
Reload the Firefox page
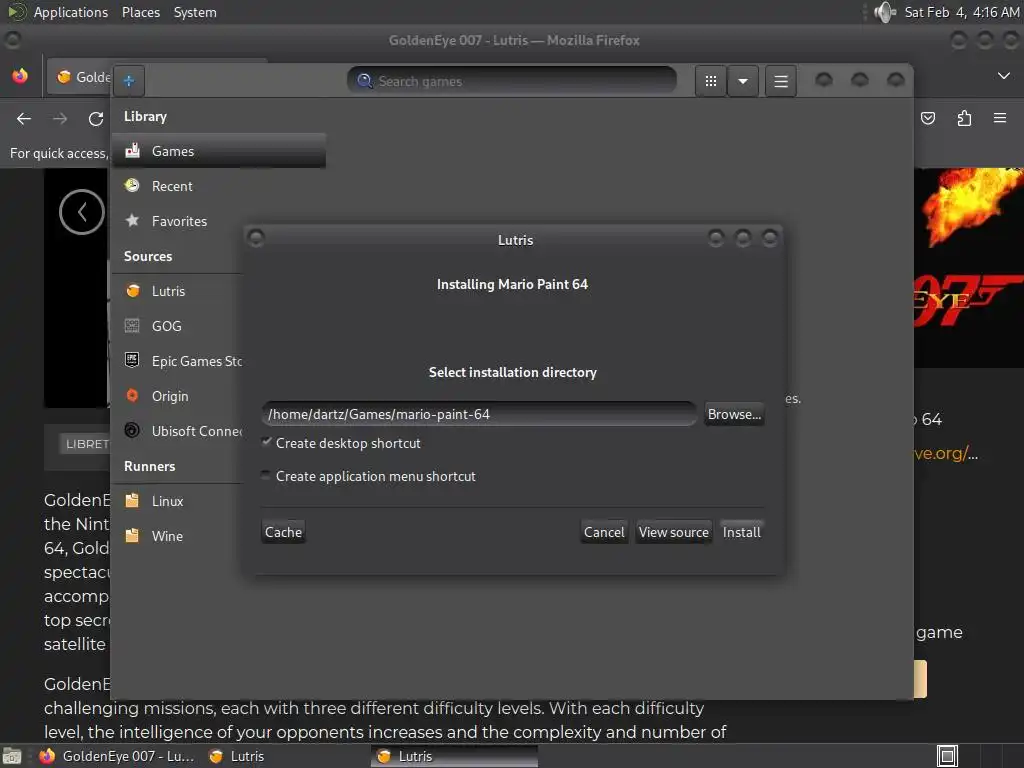click(x=96, y=118)
